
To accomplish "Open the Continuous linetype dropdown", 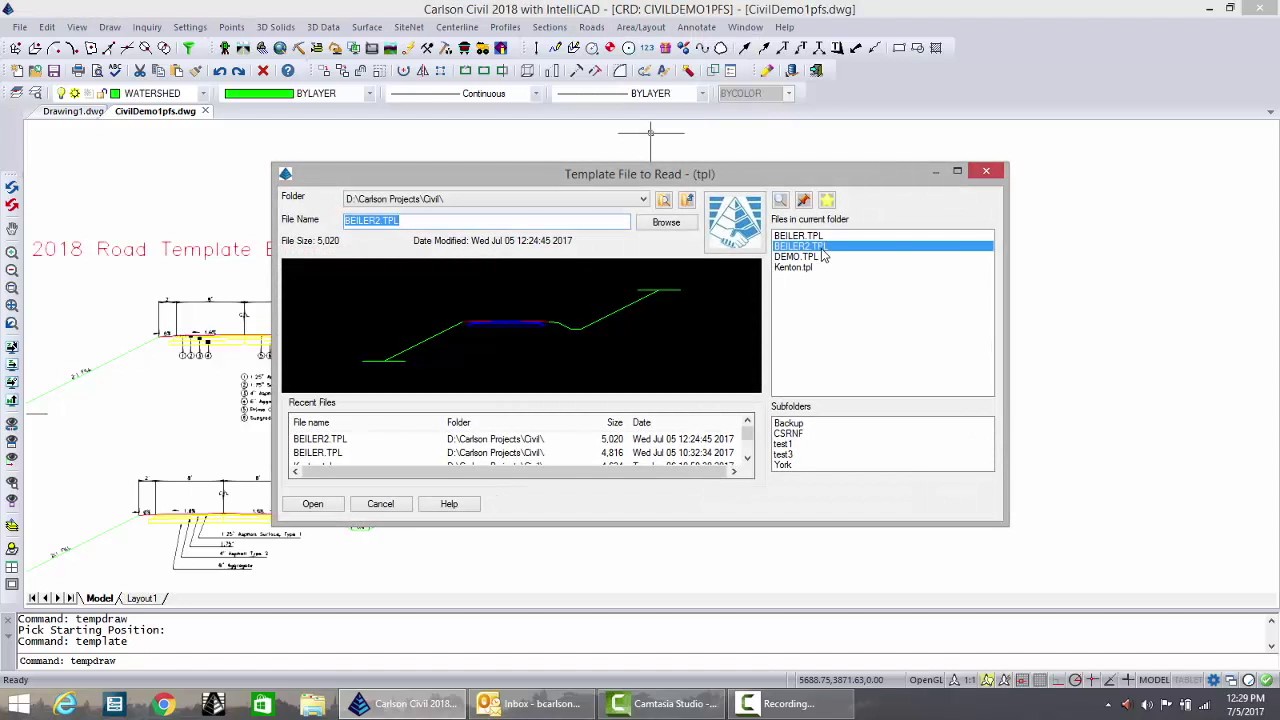I will [535, 94].
